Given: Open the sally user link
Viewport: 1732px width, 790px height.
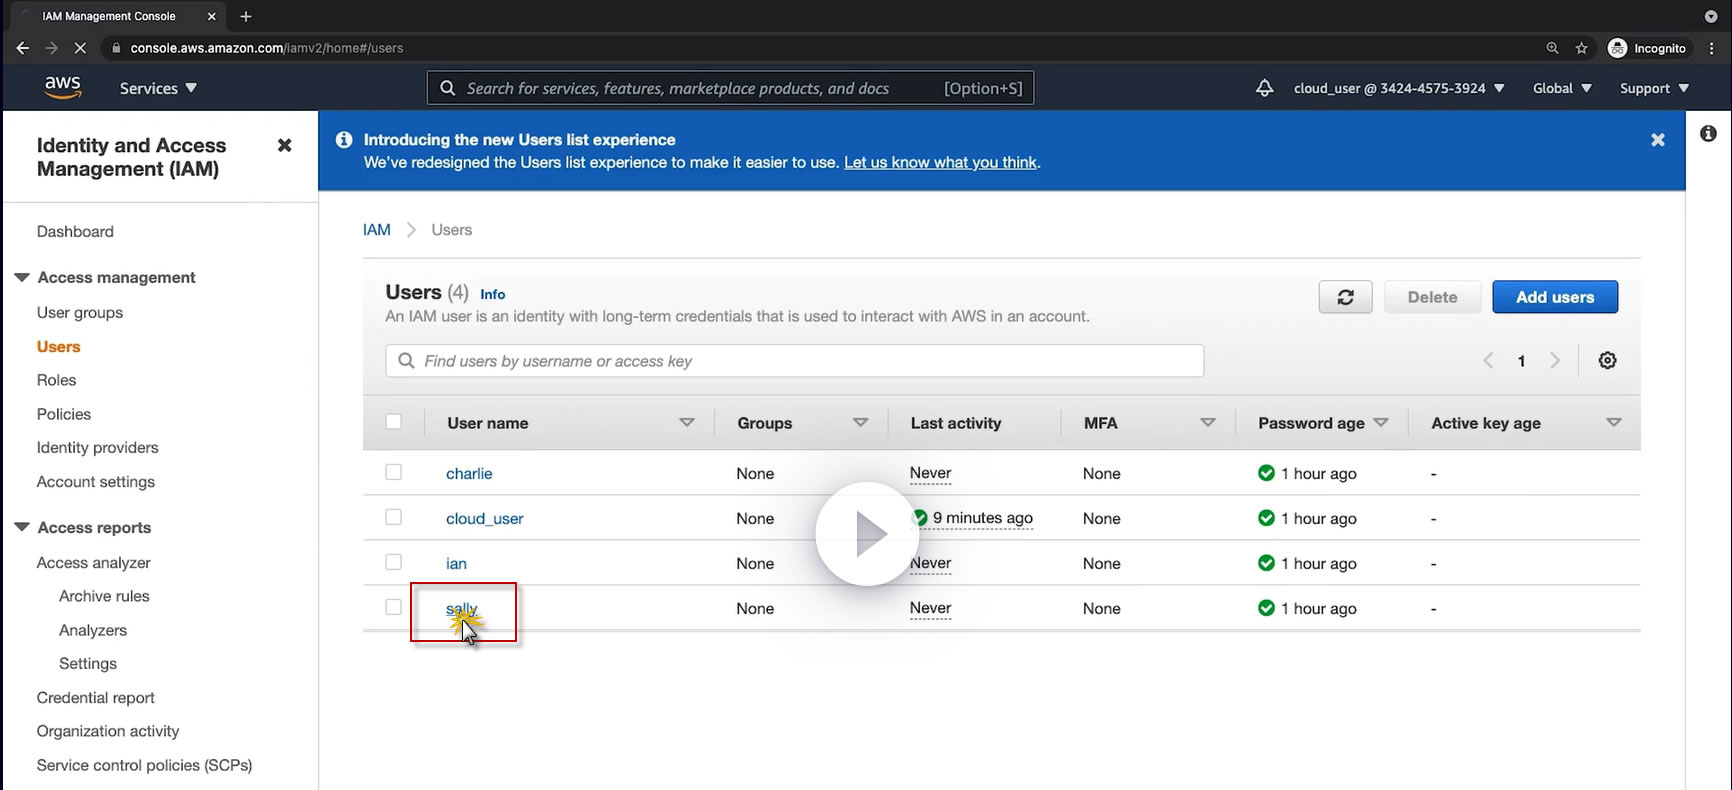Looking at the screenshot, I should tap(460, 609).
